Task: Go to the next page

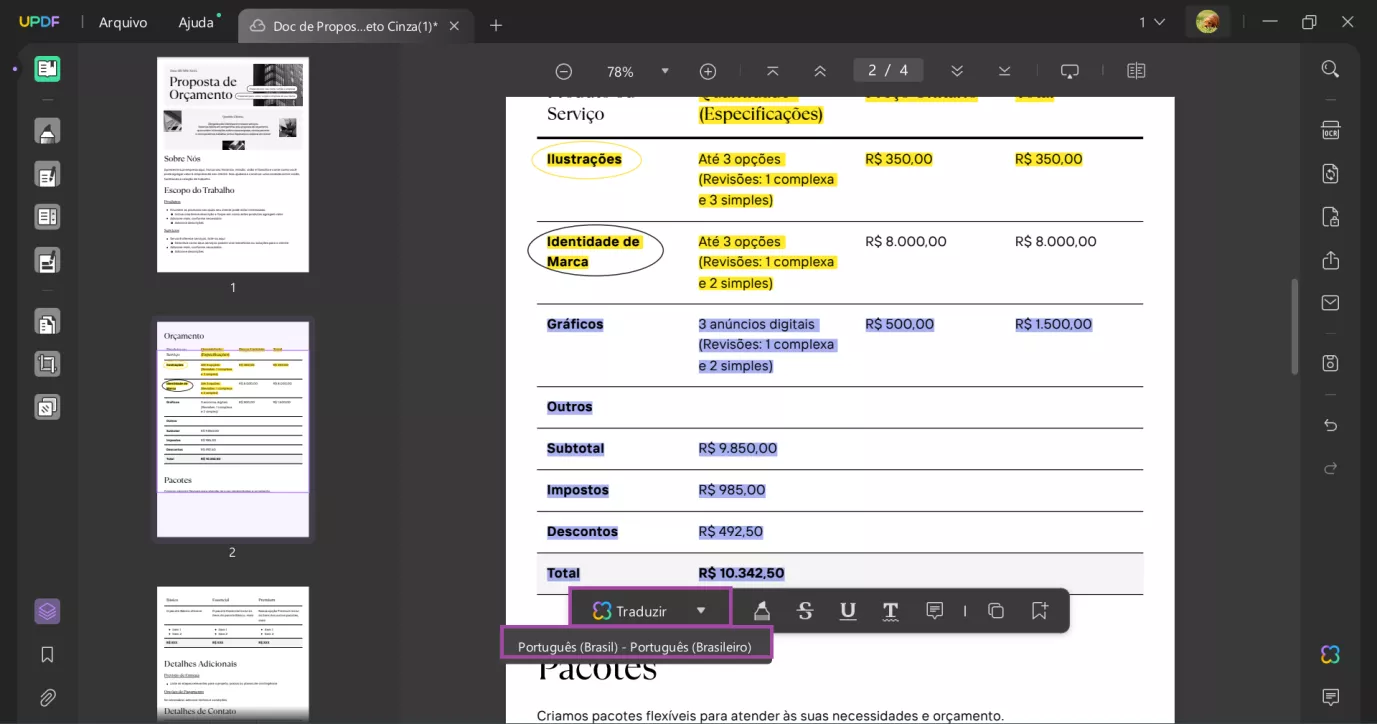Action: 957,71
